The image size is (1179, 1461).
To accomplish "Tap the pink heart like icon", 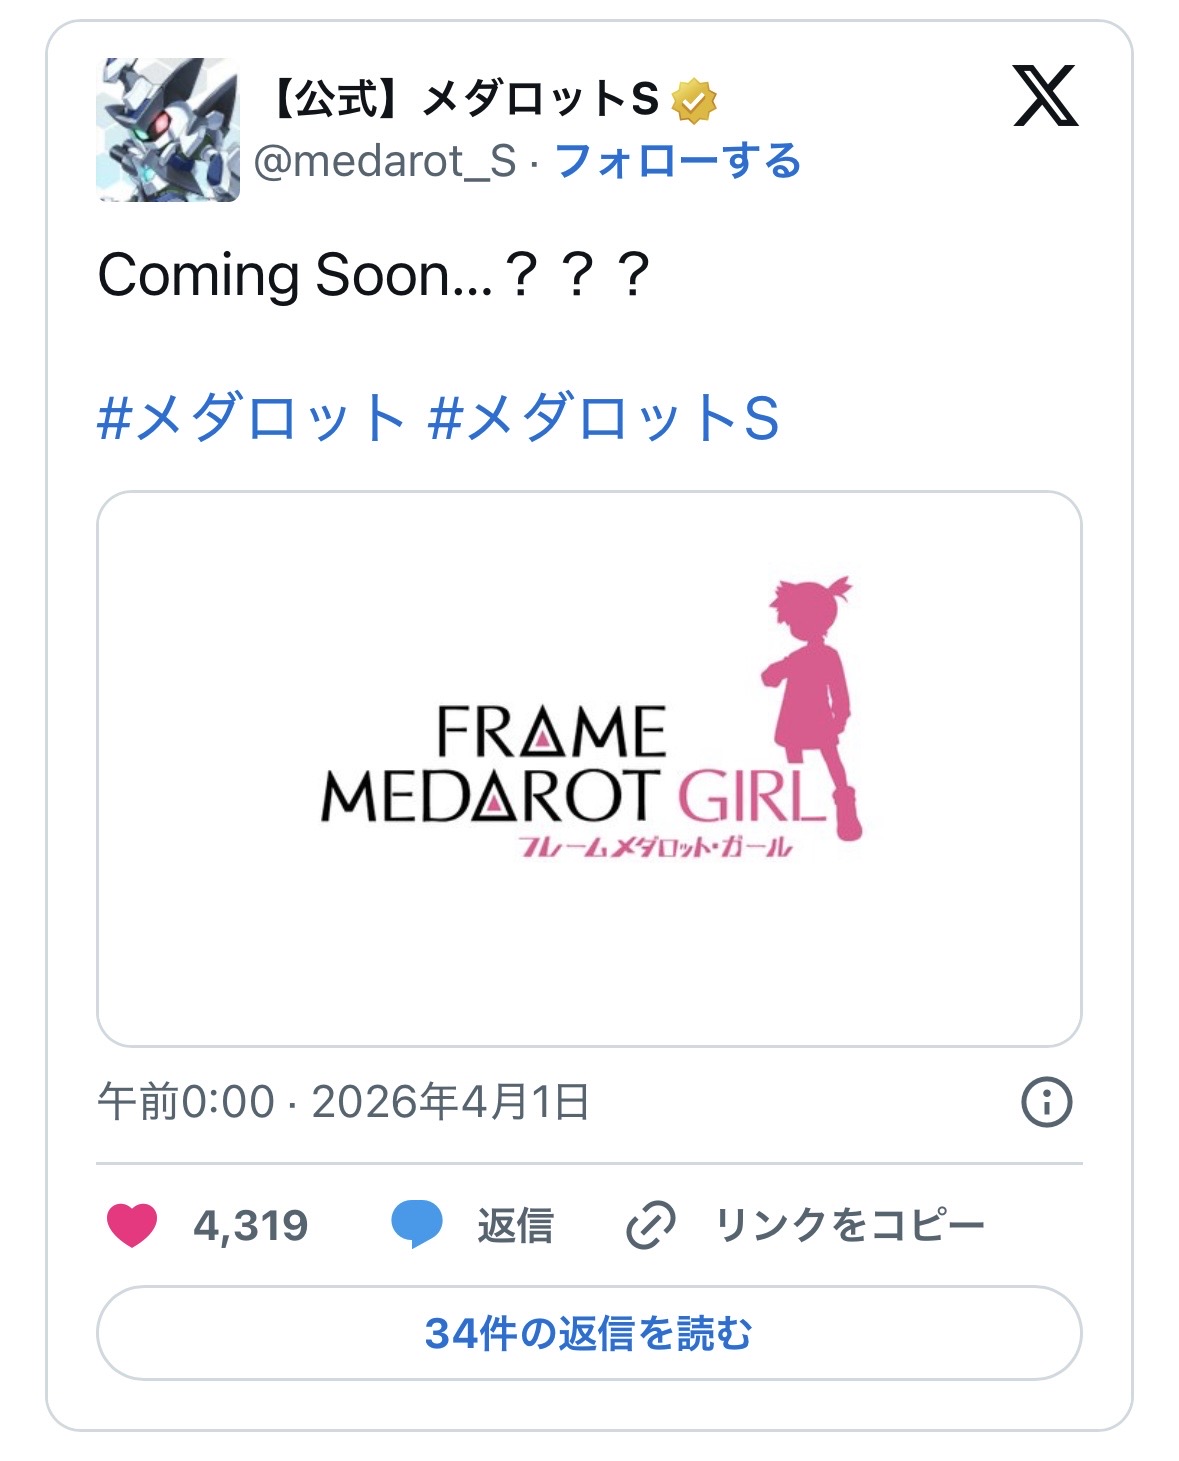I will point(132,1225).
